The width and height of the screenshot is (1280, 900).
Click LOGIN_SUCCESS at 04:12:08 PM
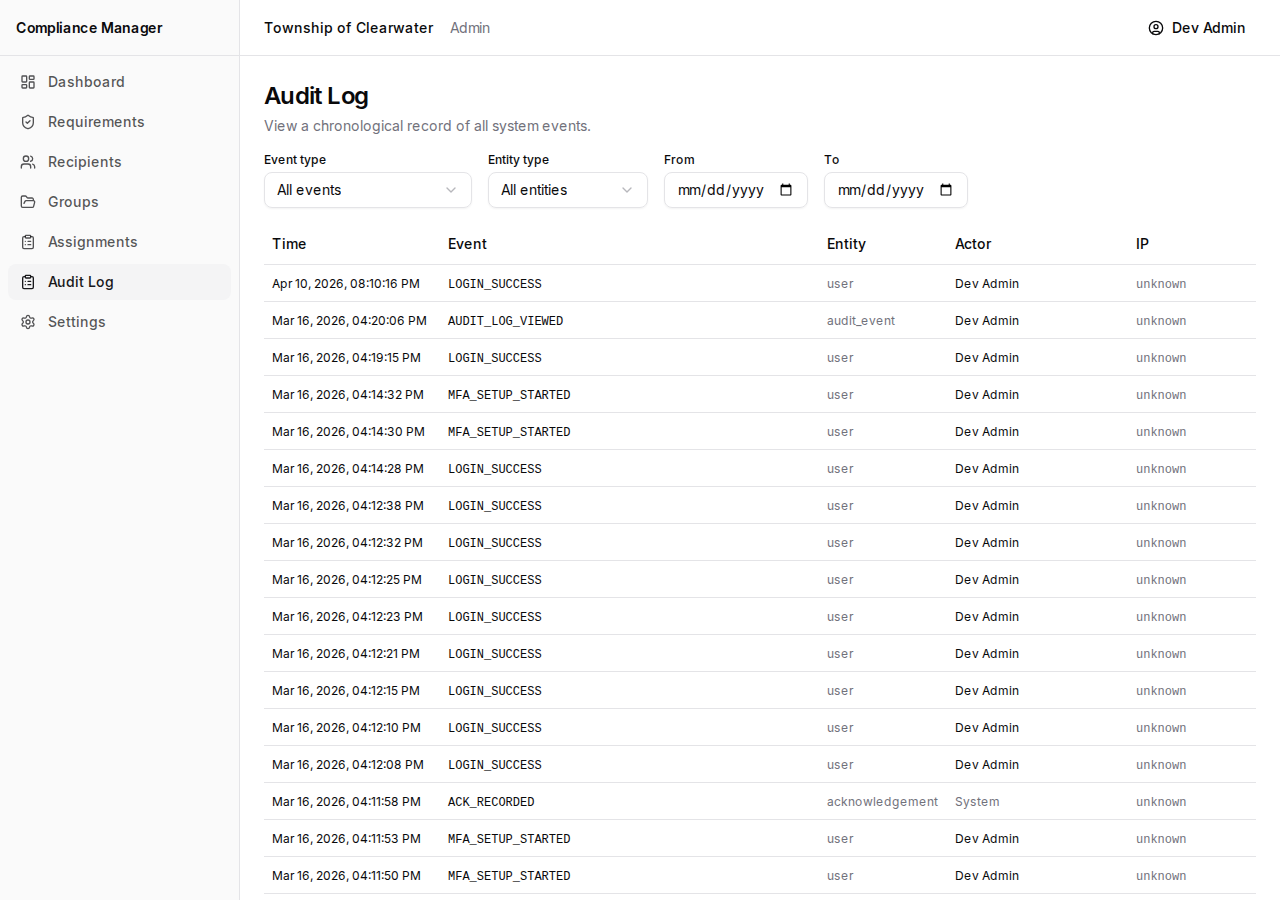(x=495, y=765)
